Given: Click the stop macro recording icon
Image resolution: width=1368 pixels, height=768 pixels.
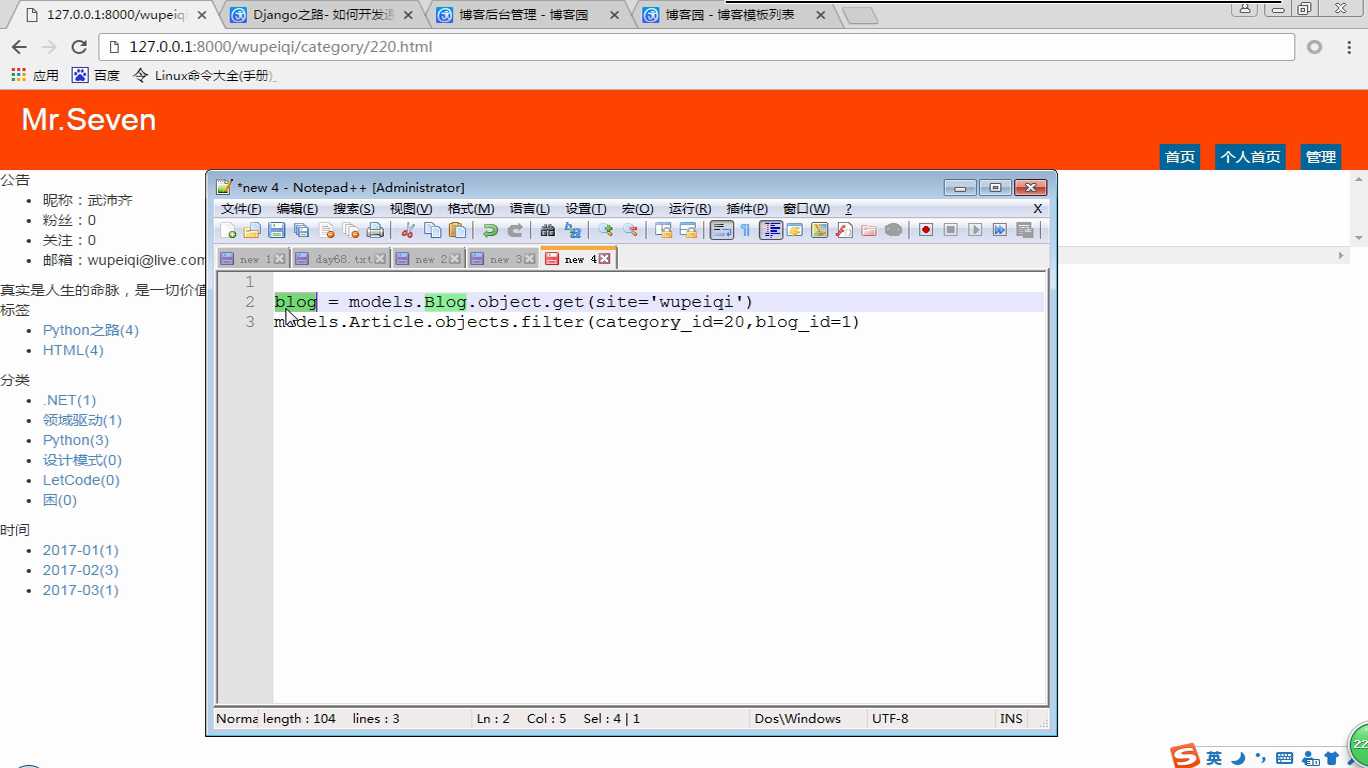Looking at the screenshot, I should pos(951,230).
